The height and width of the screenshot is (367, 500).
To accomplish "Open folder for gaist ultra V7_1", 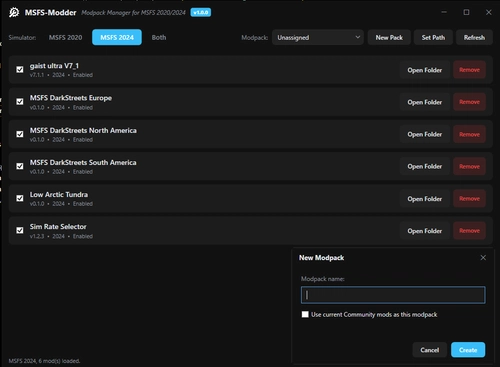I will [425, 70].
